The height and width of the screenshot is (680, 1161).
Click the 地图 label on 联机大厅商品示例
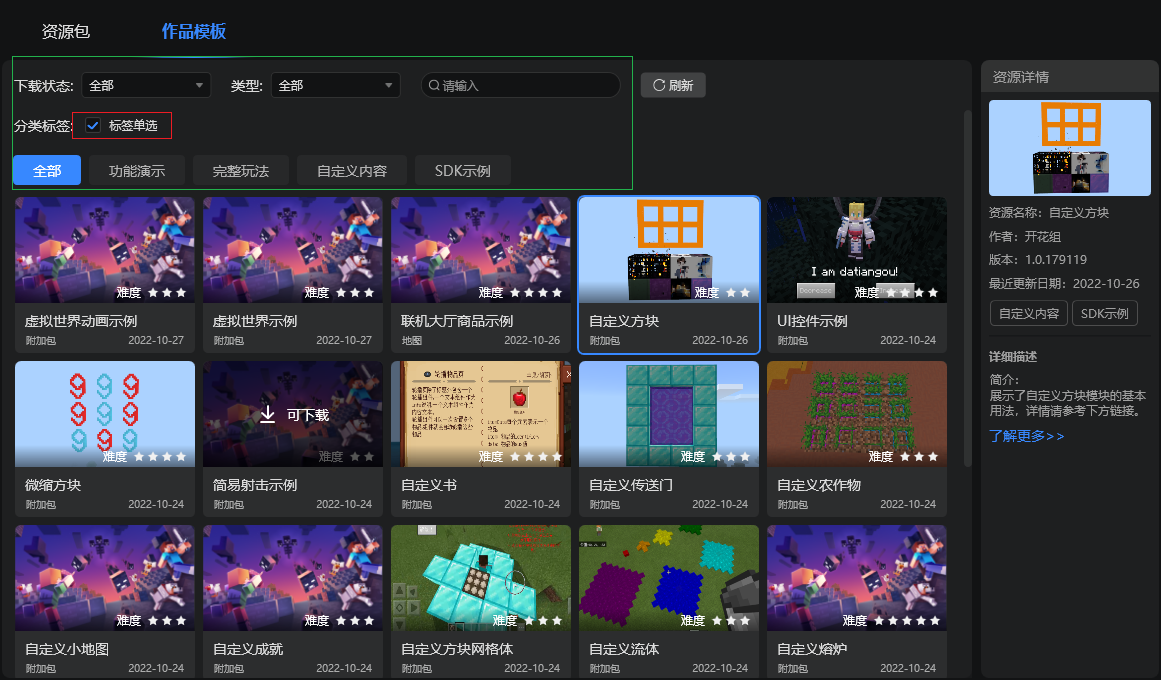pyautogui.click(x=412, y=341)
